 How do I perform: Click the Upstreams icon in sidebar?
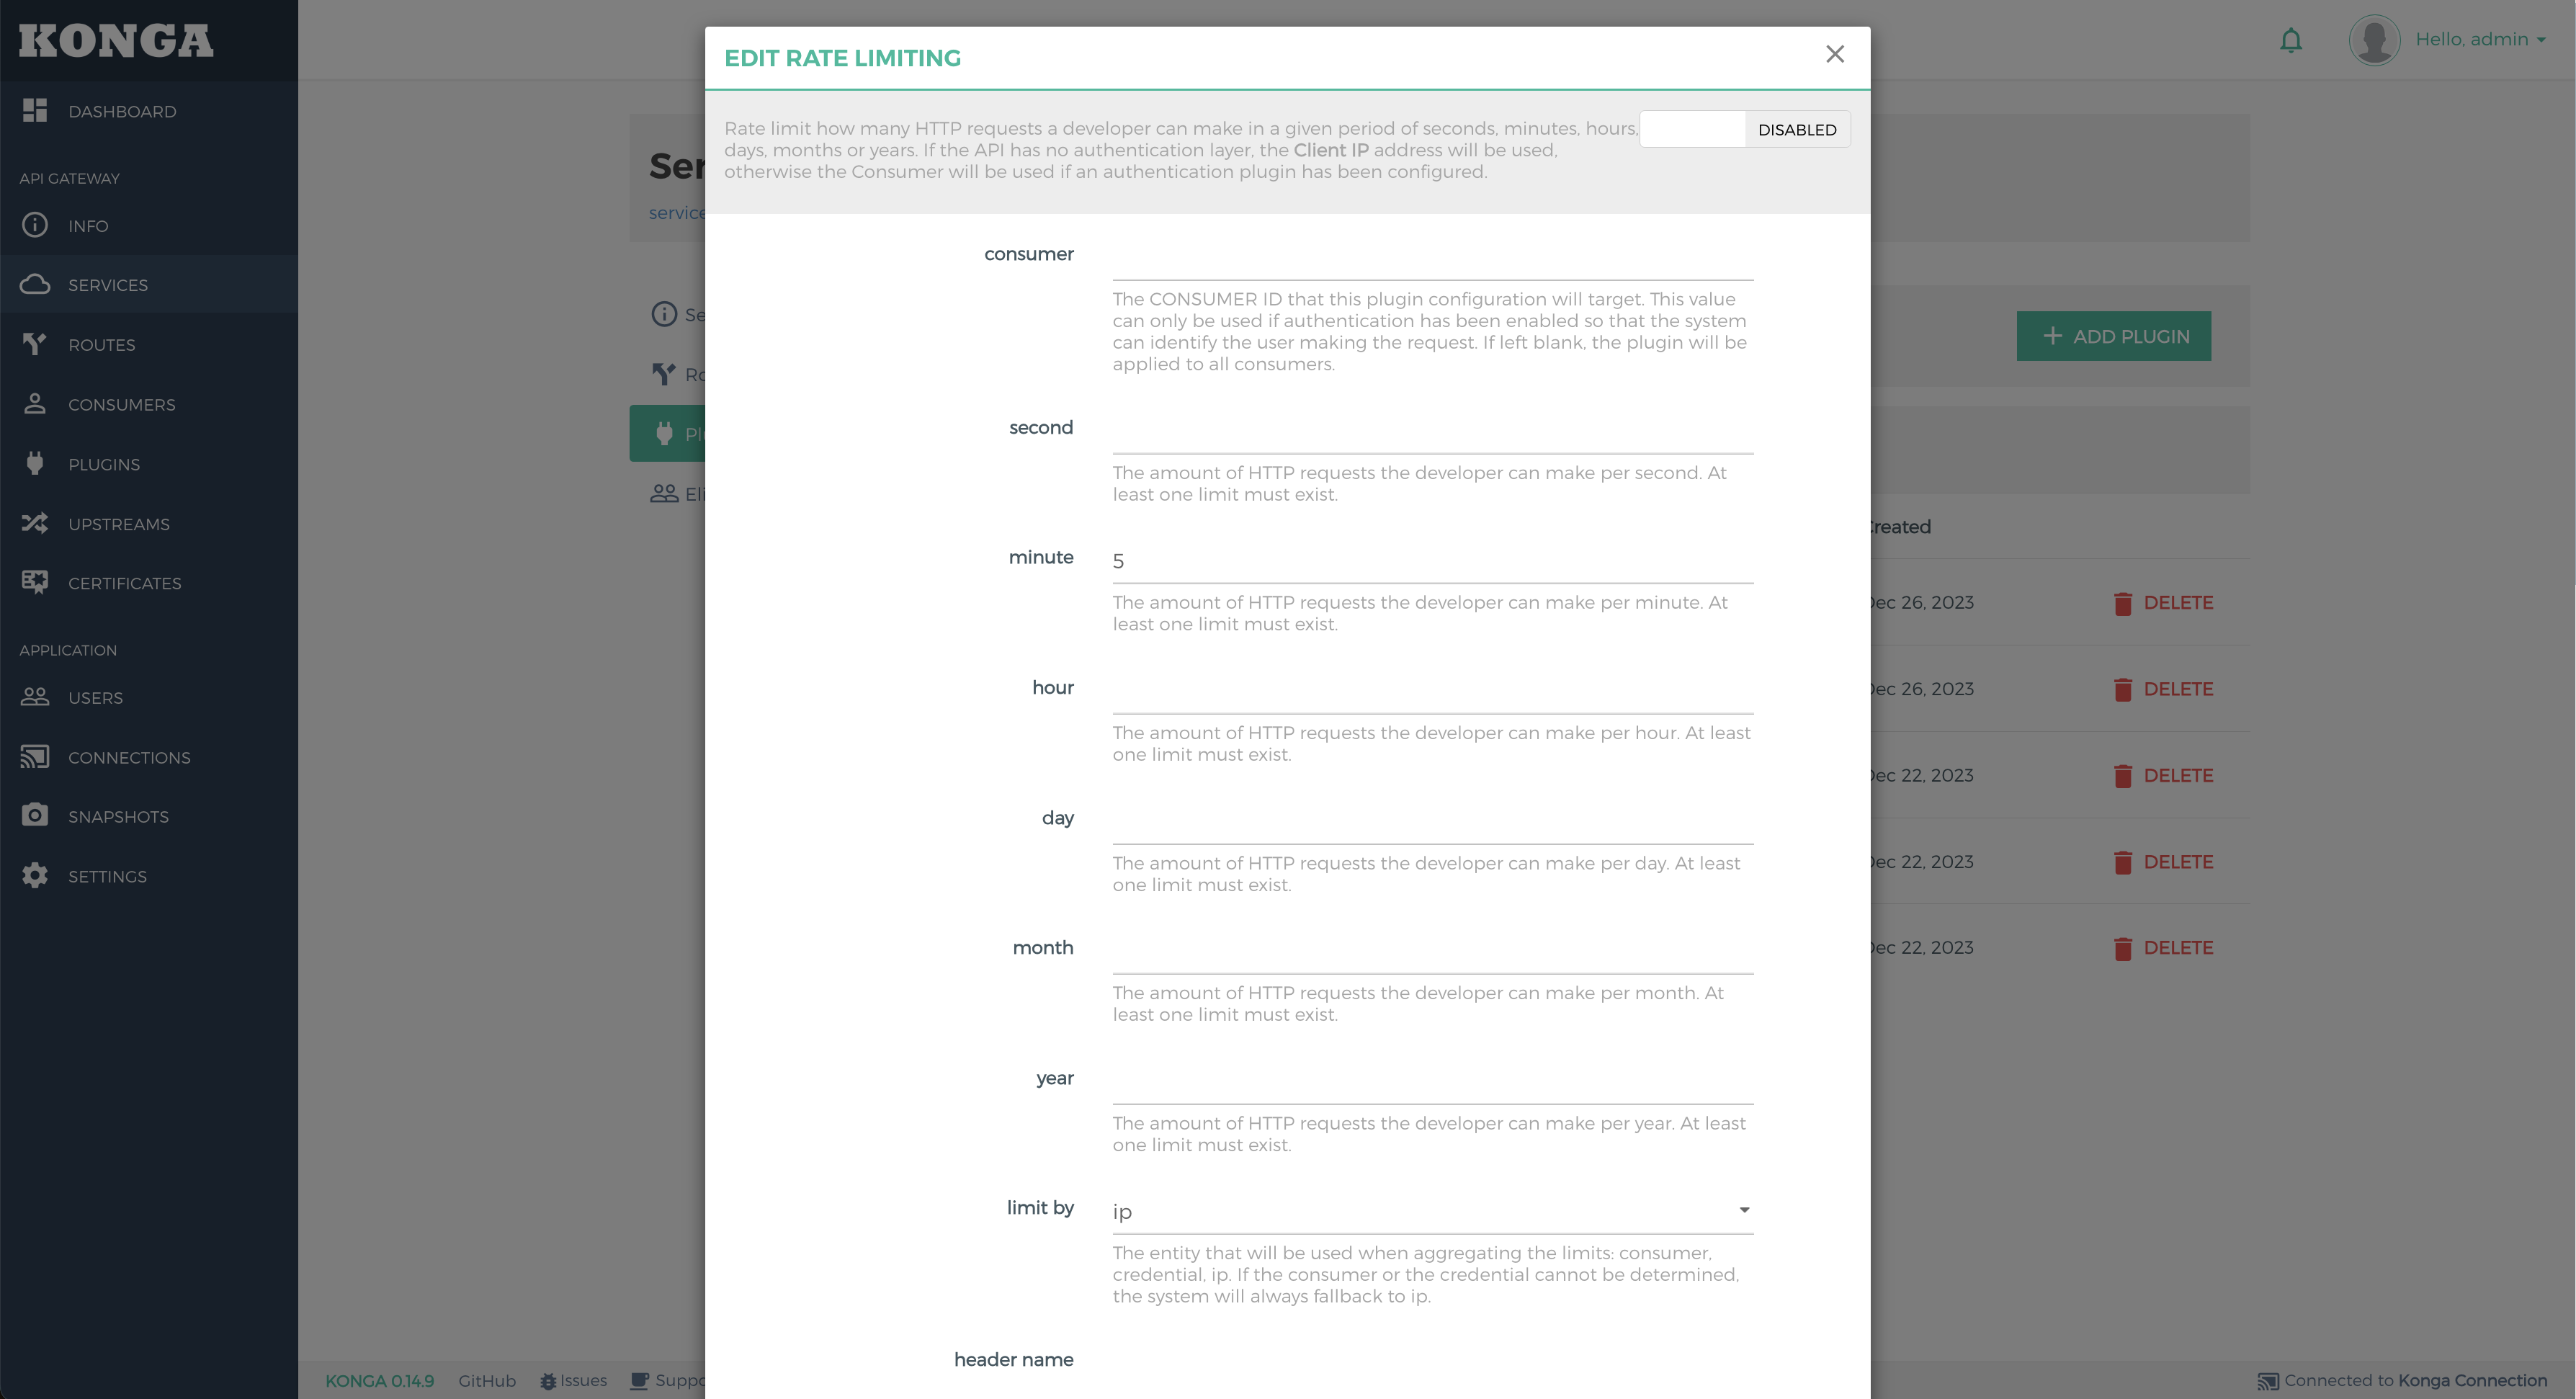pyautogui.click(x=35, y=522)
